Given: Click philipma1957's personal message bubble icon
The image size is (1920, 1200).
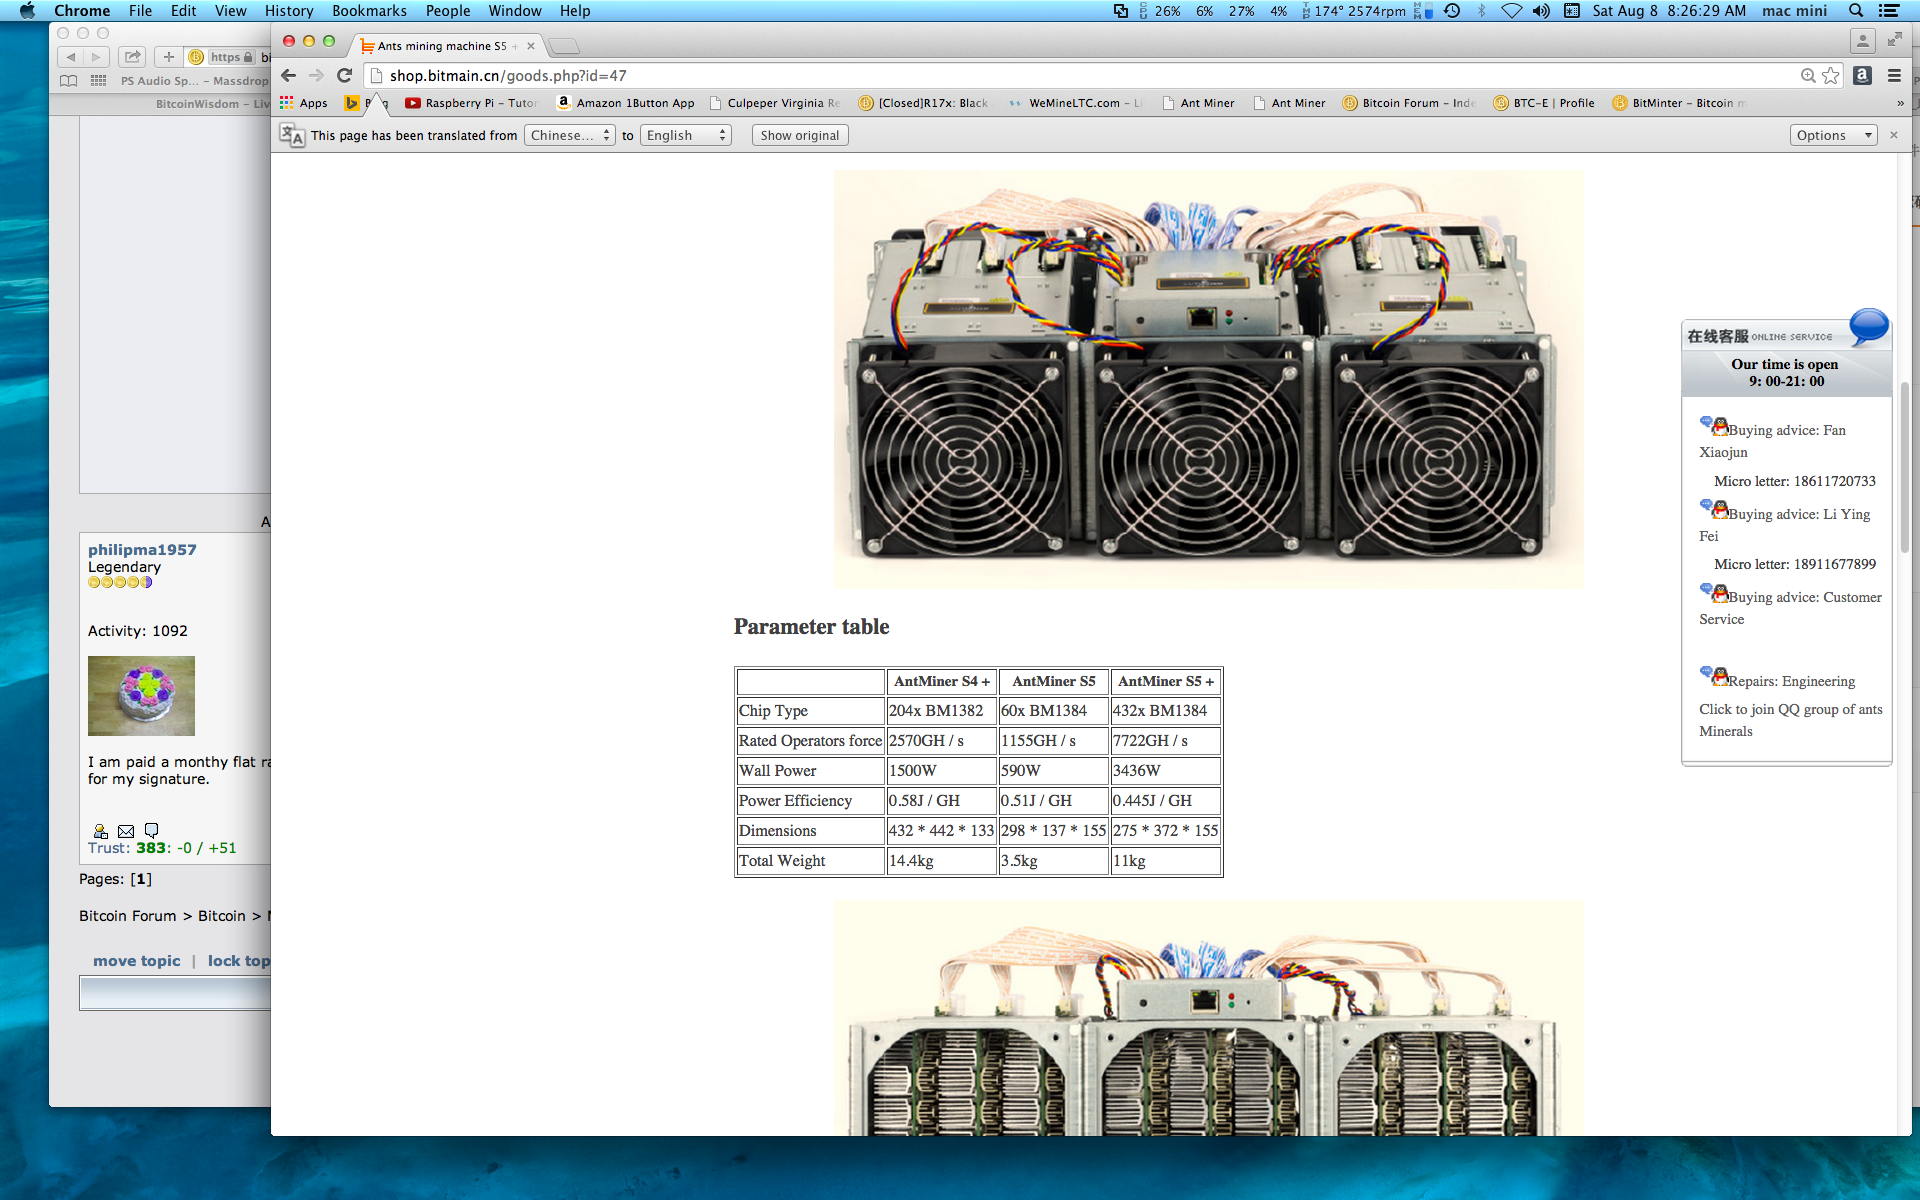Looking at the screenshot, I should [x=151, y=831].
